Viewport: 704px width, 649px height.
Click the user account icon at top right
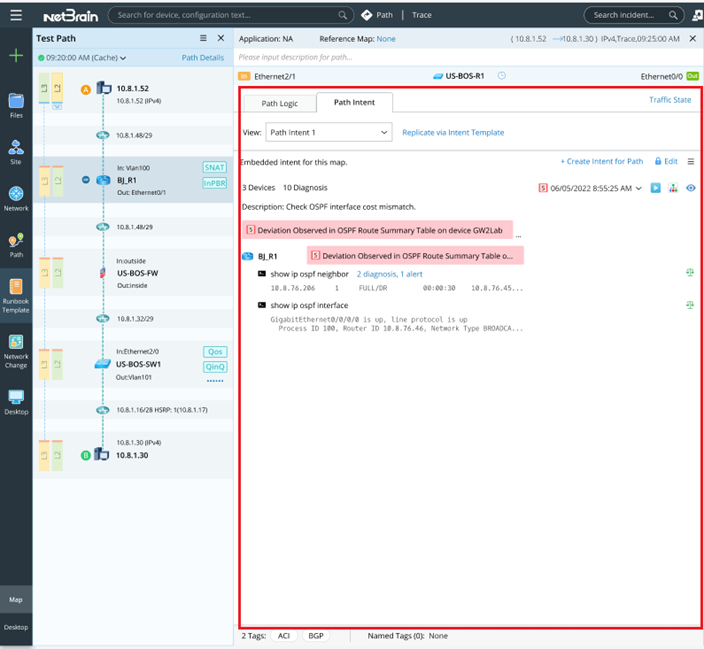tap(697, 15)
